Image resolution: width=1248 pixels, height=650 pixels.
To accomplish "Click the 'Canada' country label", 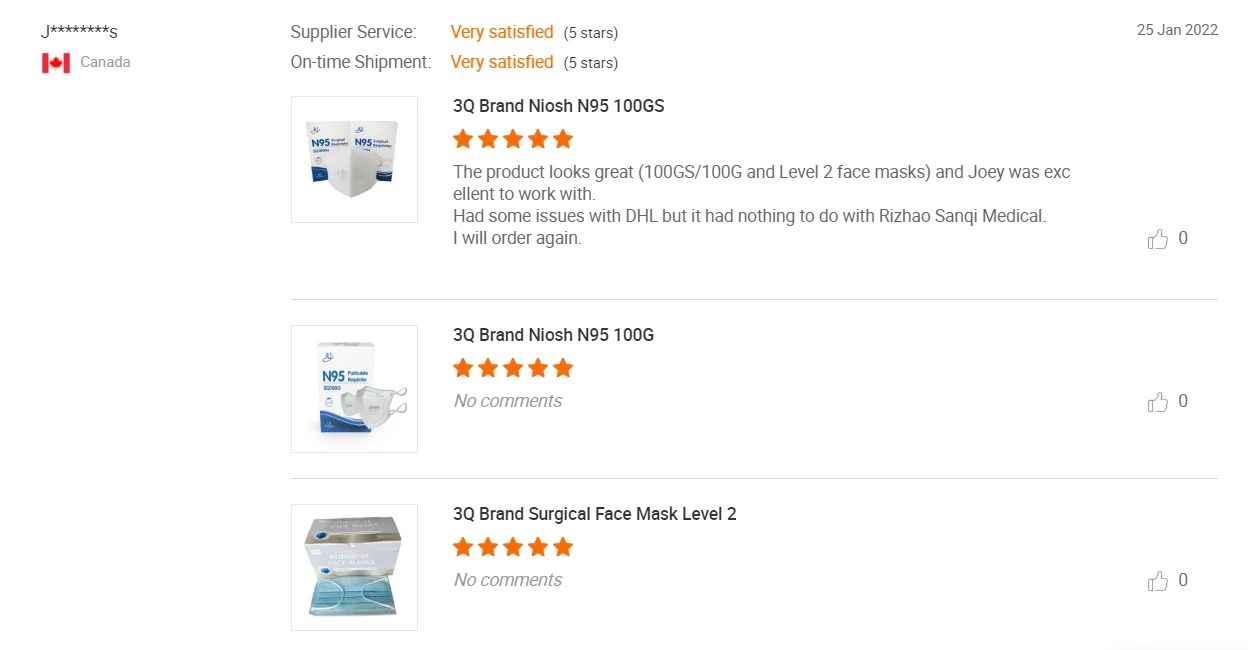I will [x=105, y=62].
